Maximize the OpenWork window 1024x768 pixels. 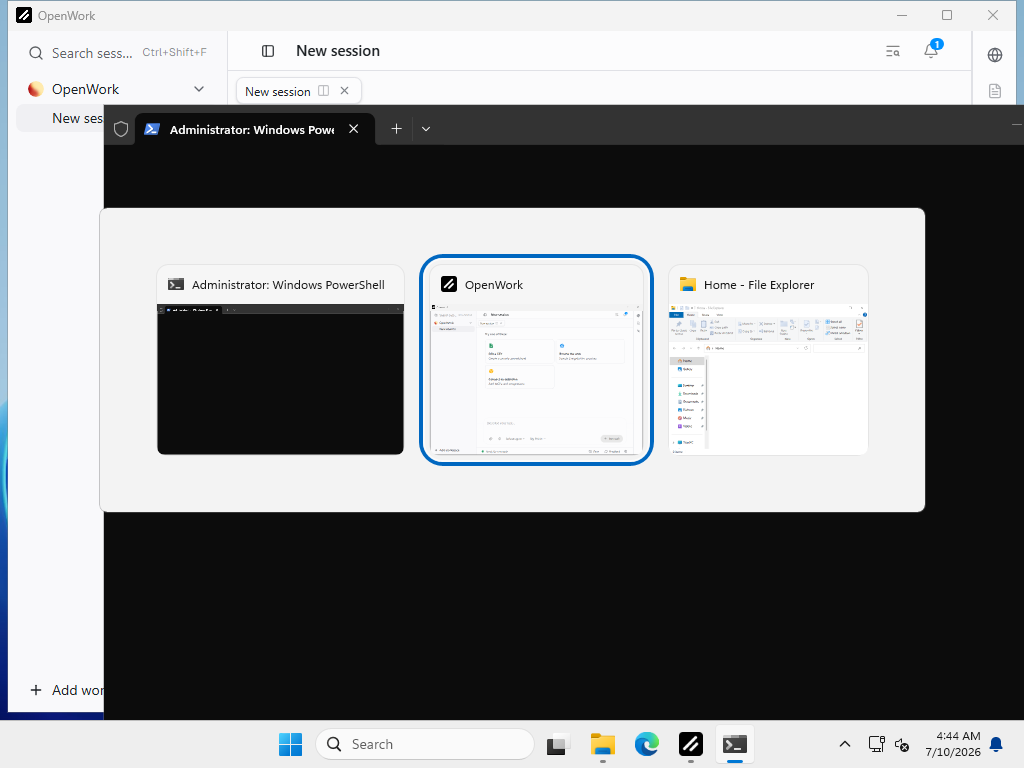point(947,15)
